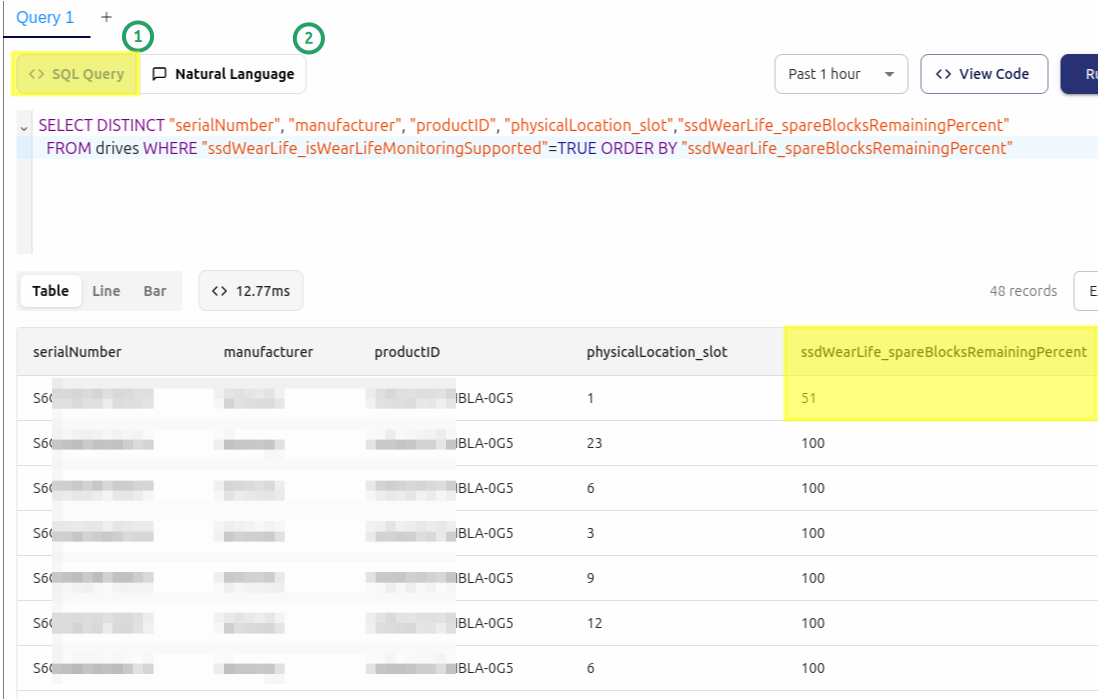Switch to SQL Query mode
Viewport: 1098px width, 699px height.
[76, 74]
